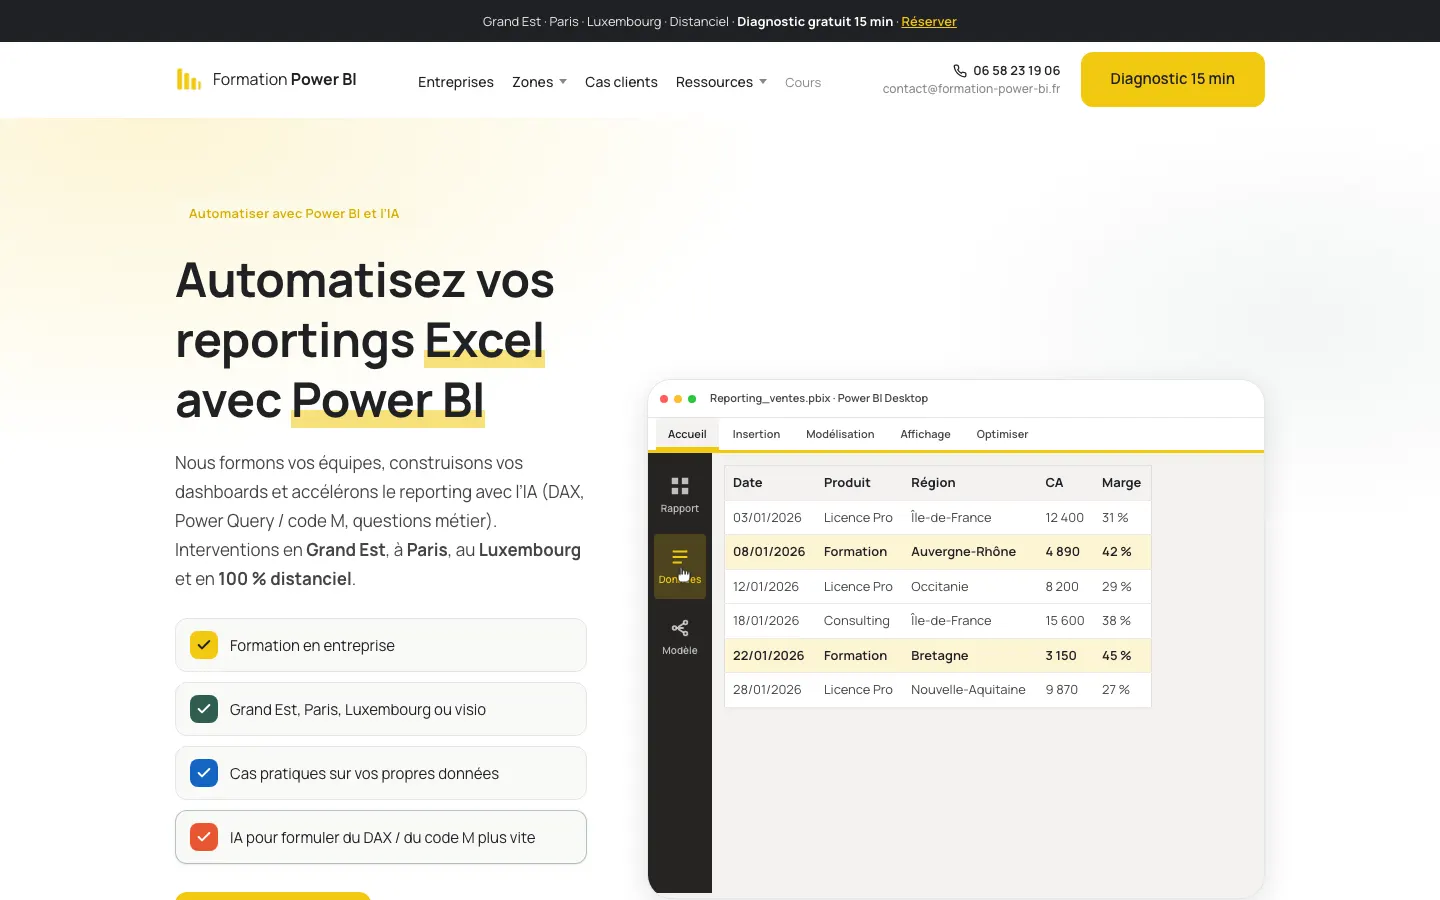The width and height of the screenshot is (1440, 900).
Task: Select the Nouvelle-Aquitaine region cell
Action: tap(968, 689)
